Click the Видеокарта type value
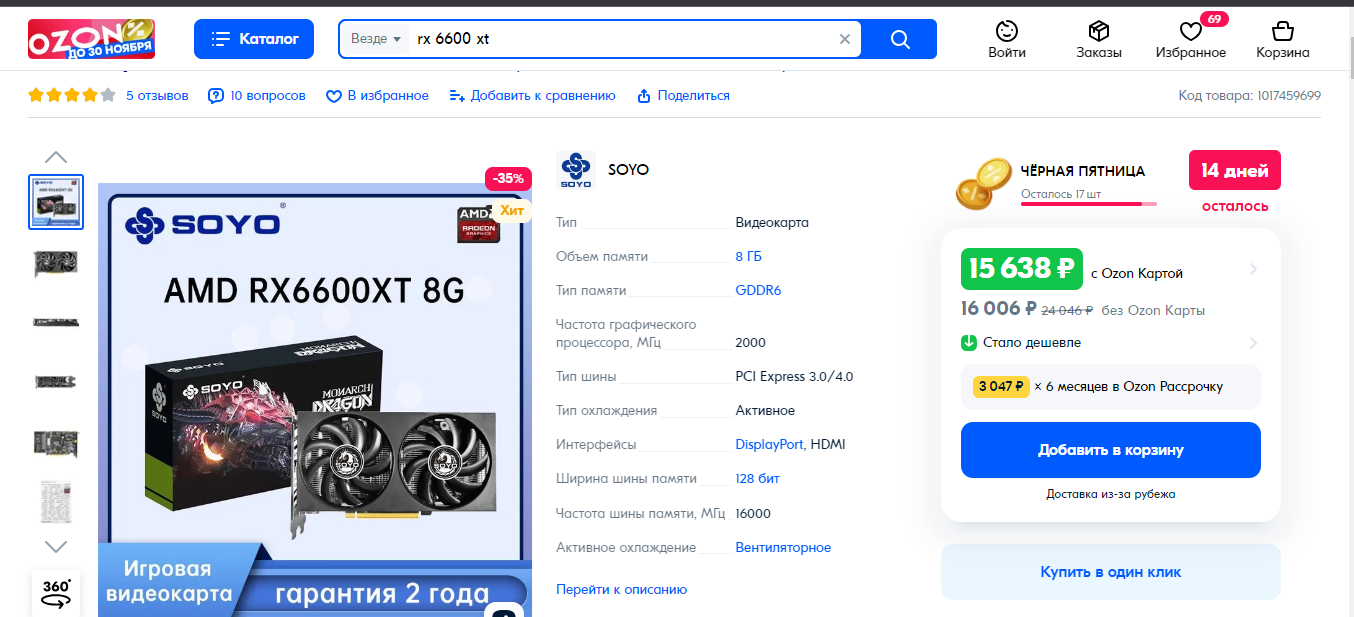 point(772,223)
